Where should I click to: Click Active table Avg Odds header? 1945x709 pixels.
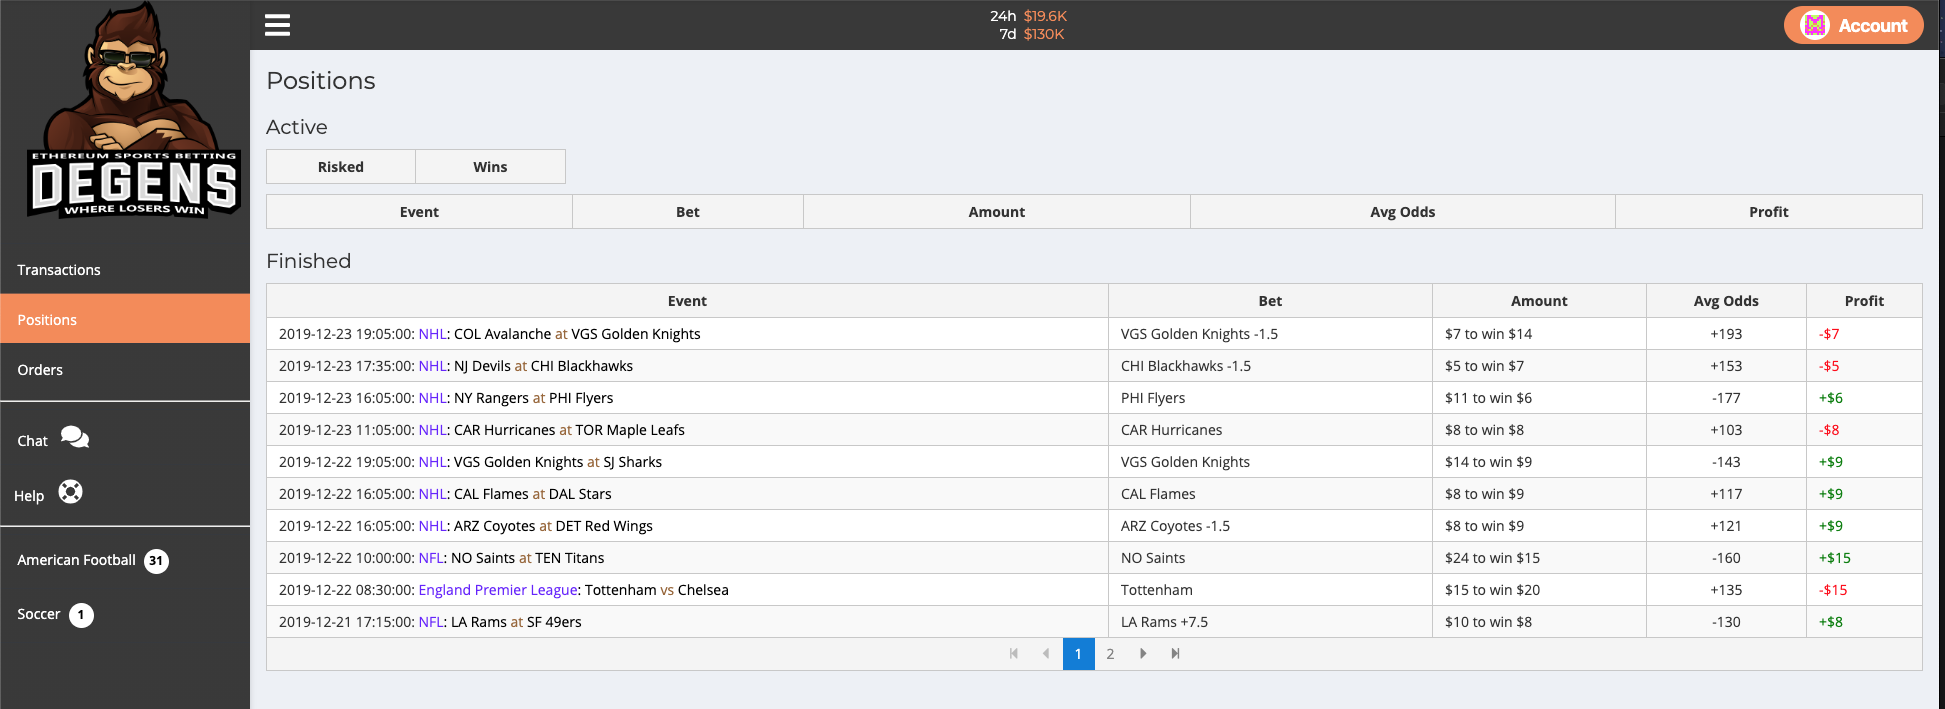1402,212
